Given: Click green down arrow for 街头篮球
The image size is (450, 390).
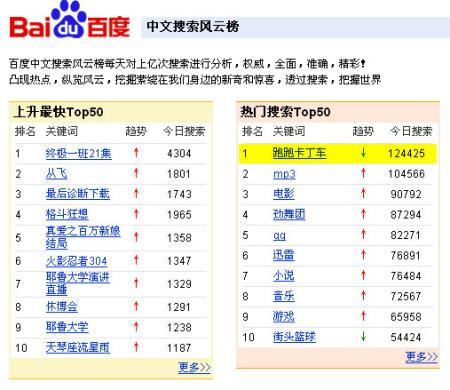Looking at the screenshot, I should point(363,337).
